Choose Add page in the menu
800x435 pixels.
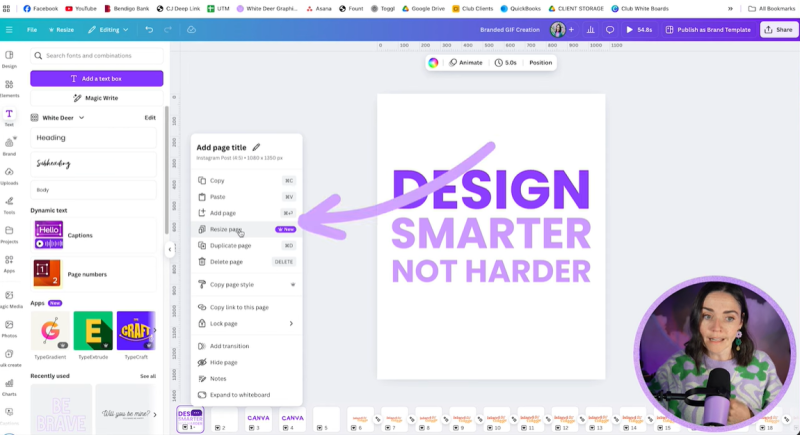coord(246,213)
